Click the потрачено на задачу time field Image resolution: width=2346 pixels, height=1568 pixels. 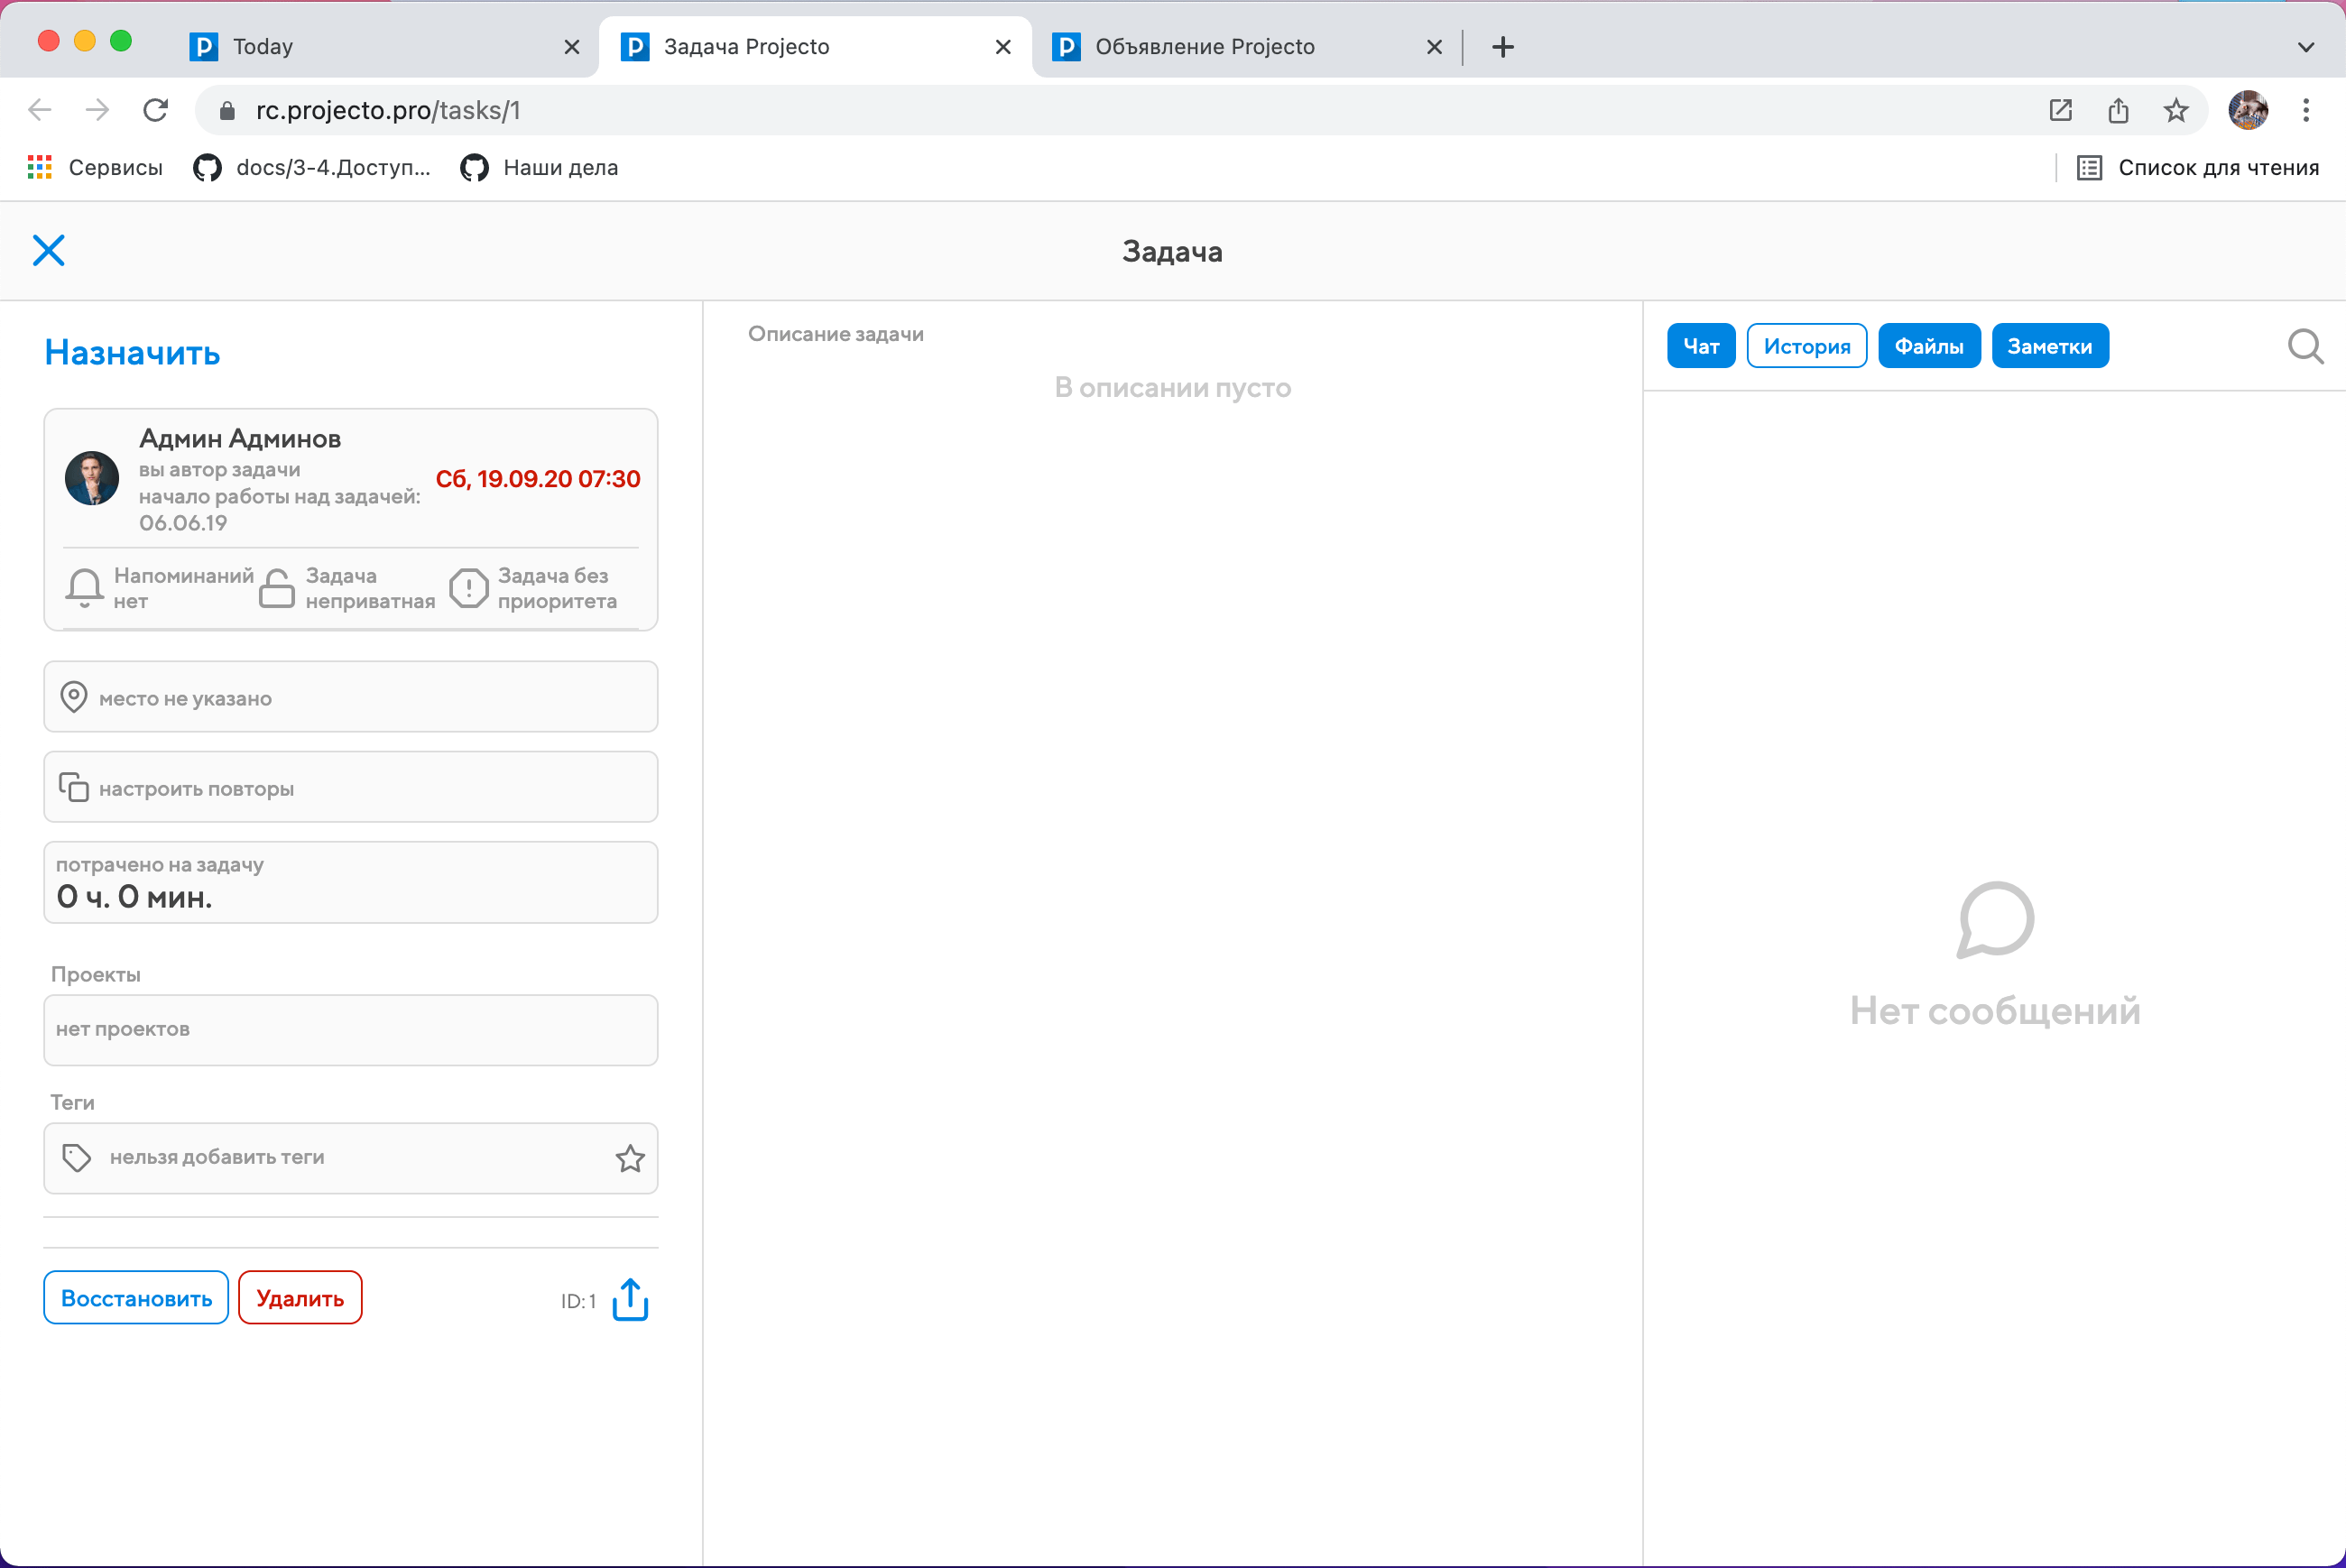[350, 882]
